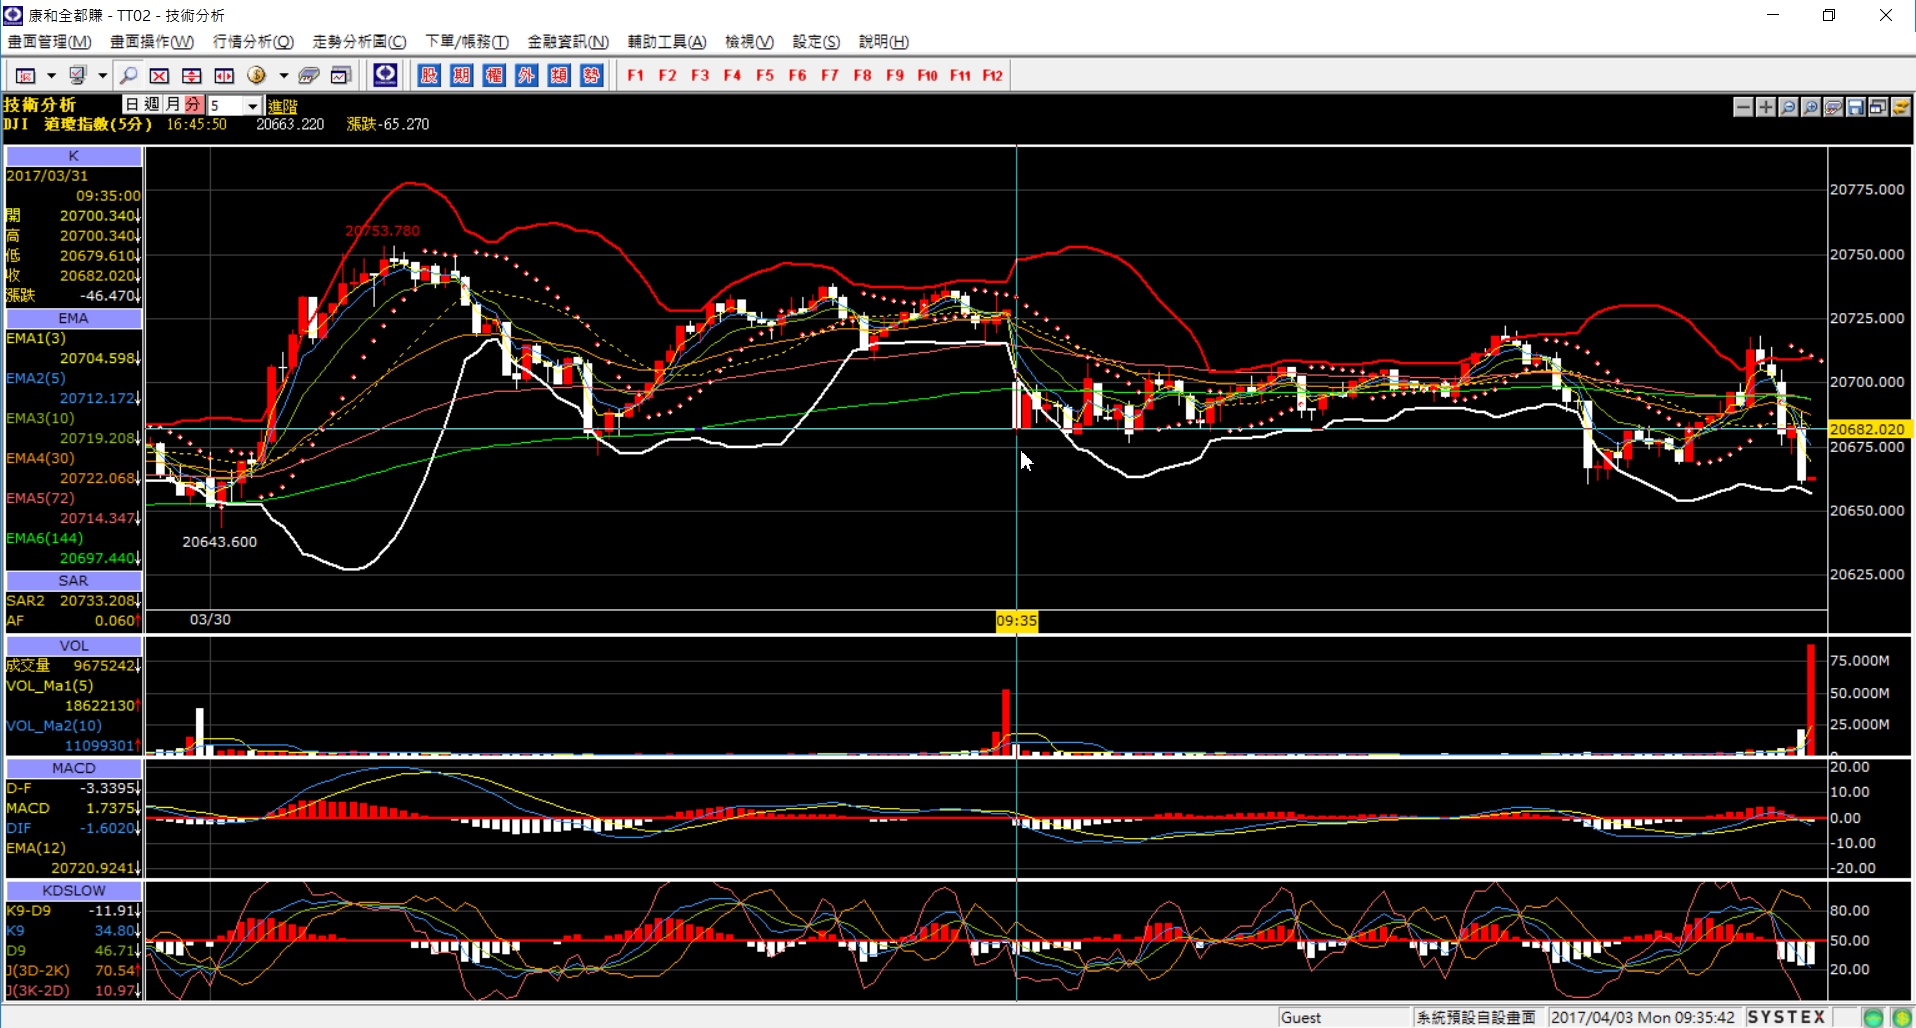Click the chart window icon in main toolbar
The image size is (1916, 1028).
pyautogui.click(x=341, y=75)
